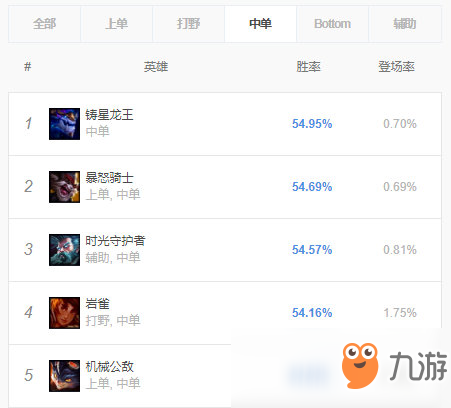The image size is (451, 408).
Task: Select the 中单 role tab
Action: click(260, 24)
